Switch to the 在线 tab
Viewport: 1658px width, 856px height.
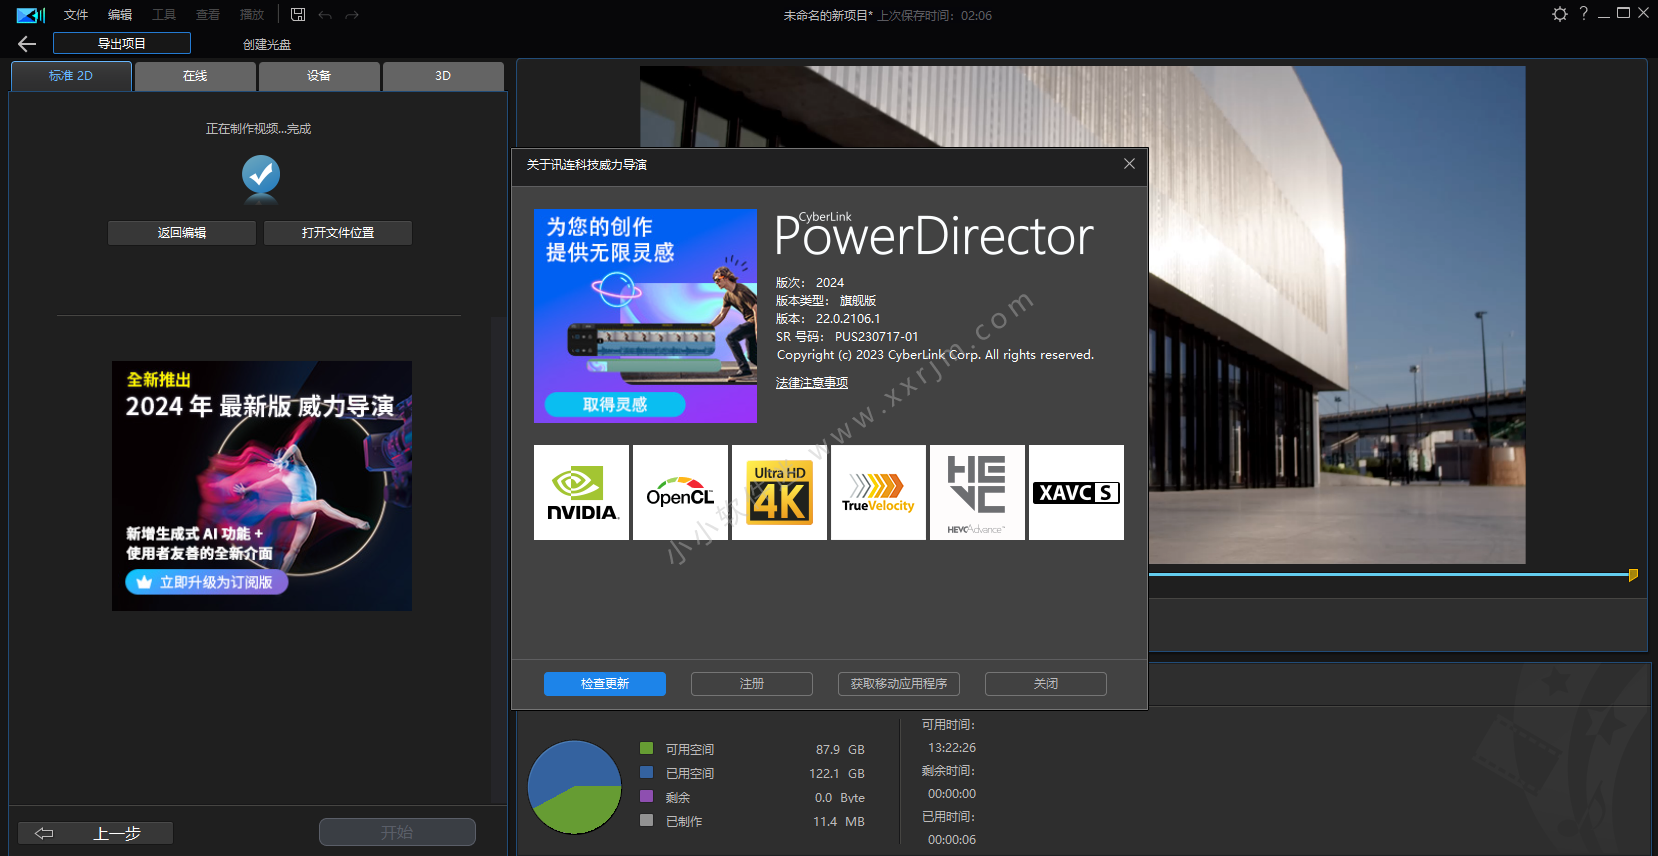click(195, 76)
